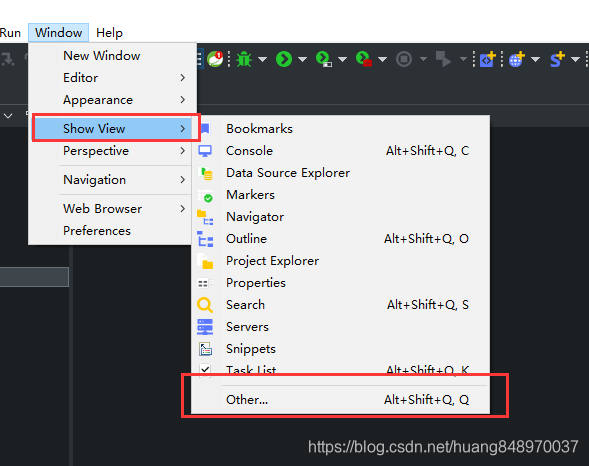The width and height of the screenshot is (589, 466).
Task: Click the Snippets icon
Action: click(205, 349)
